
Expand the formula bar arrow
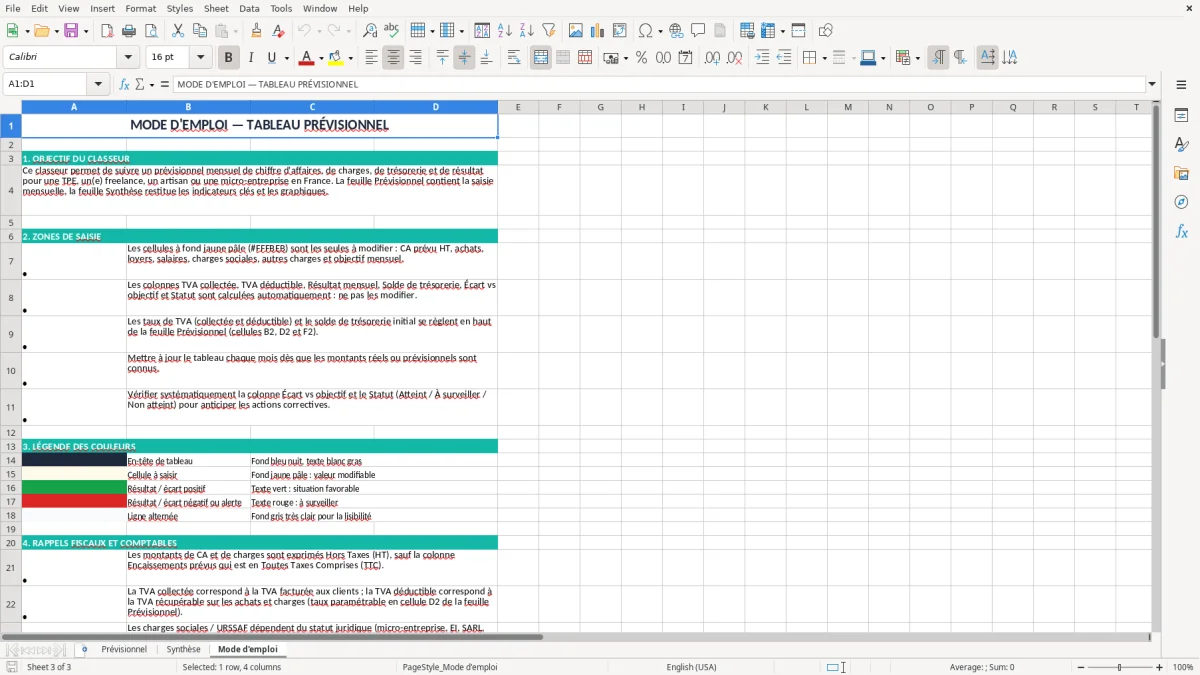click(1152, 85)
